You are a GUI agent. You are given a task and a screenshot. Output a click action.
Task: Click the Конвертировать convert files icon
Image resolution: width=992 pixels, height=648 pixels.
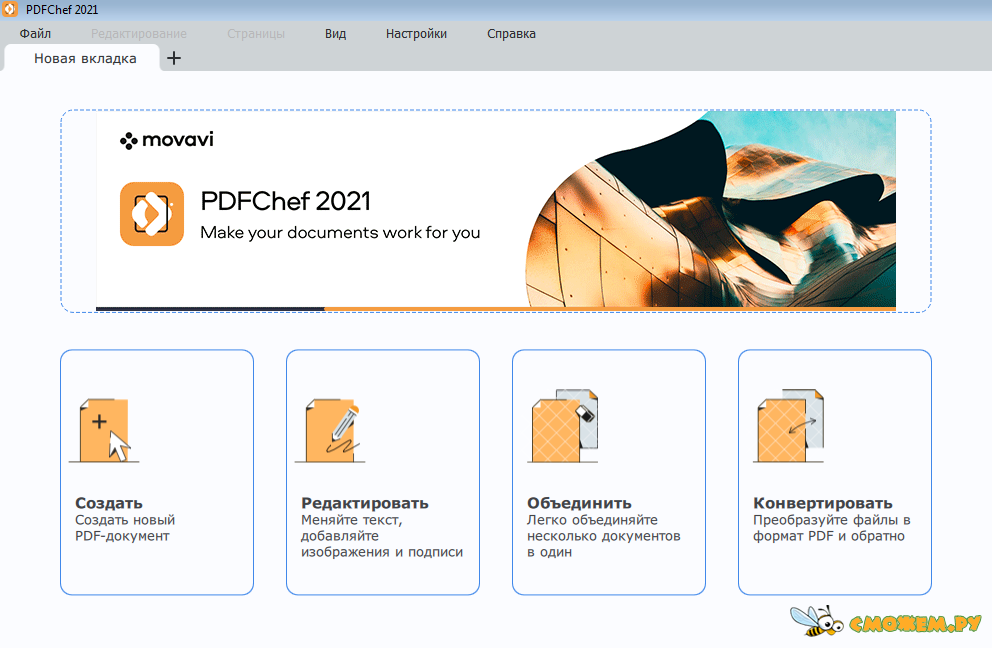pos(789,426)
